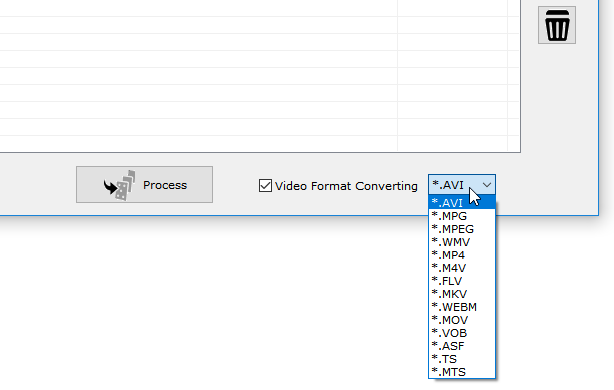Click the trash can delete icon
The height and width of the screenshot is (390, 614).
[x=557, y=25]
